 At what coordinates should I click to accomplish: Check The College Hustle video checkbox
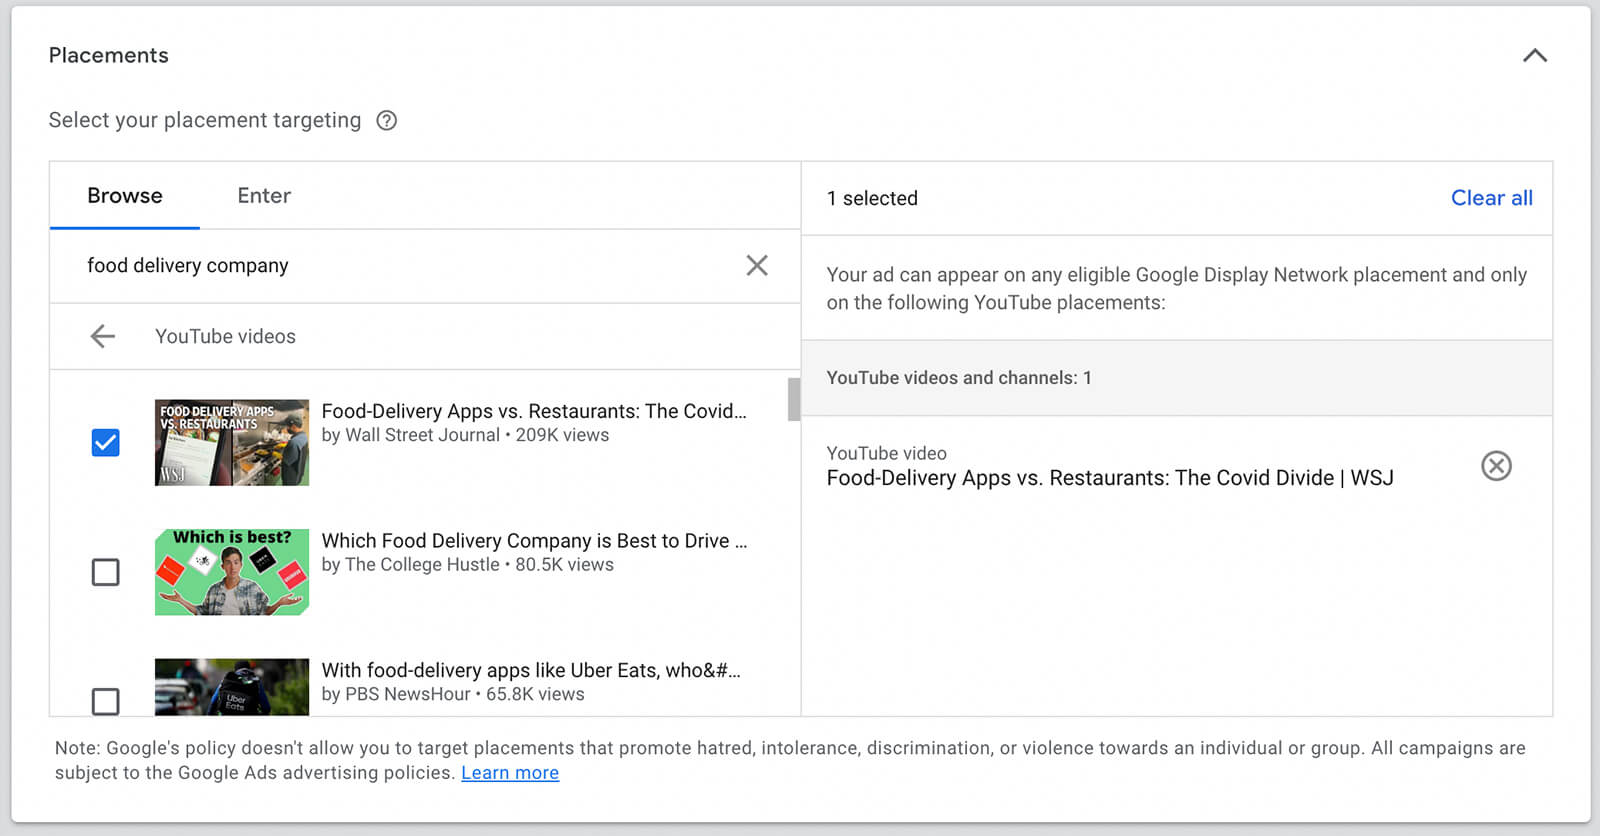pos(105,572)
